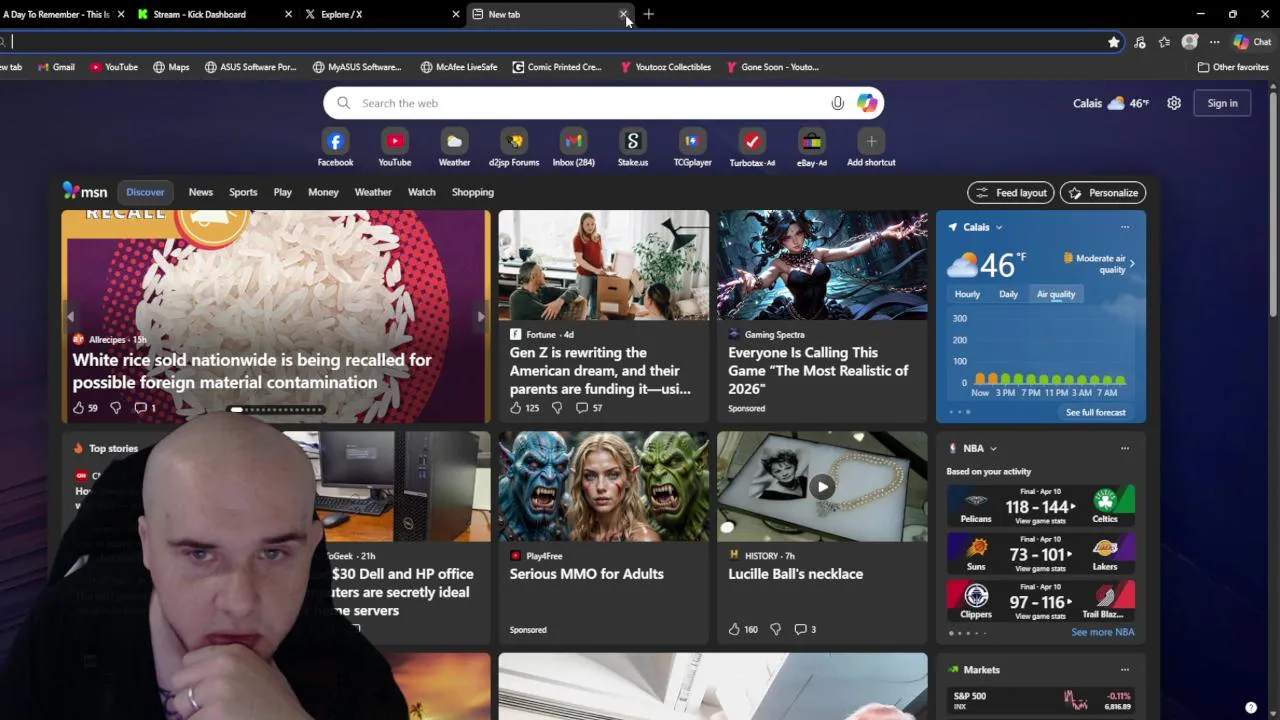Open browser settings and more menu
The width and height of the screenshot is (1280, 720).
click(x=1214, y=42)
